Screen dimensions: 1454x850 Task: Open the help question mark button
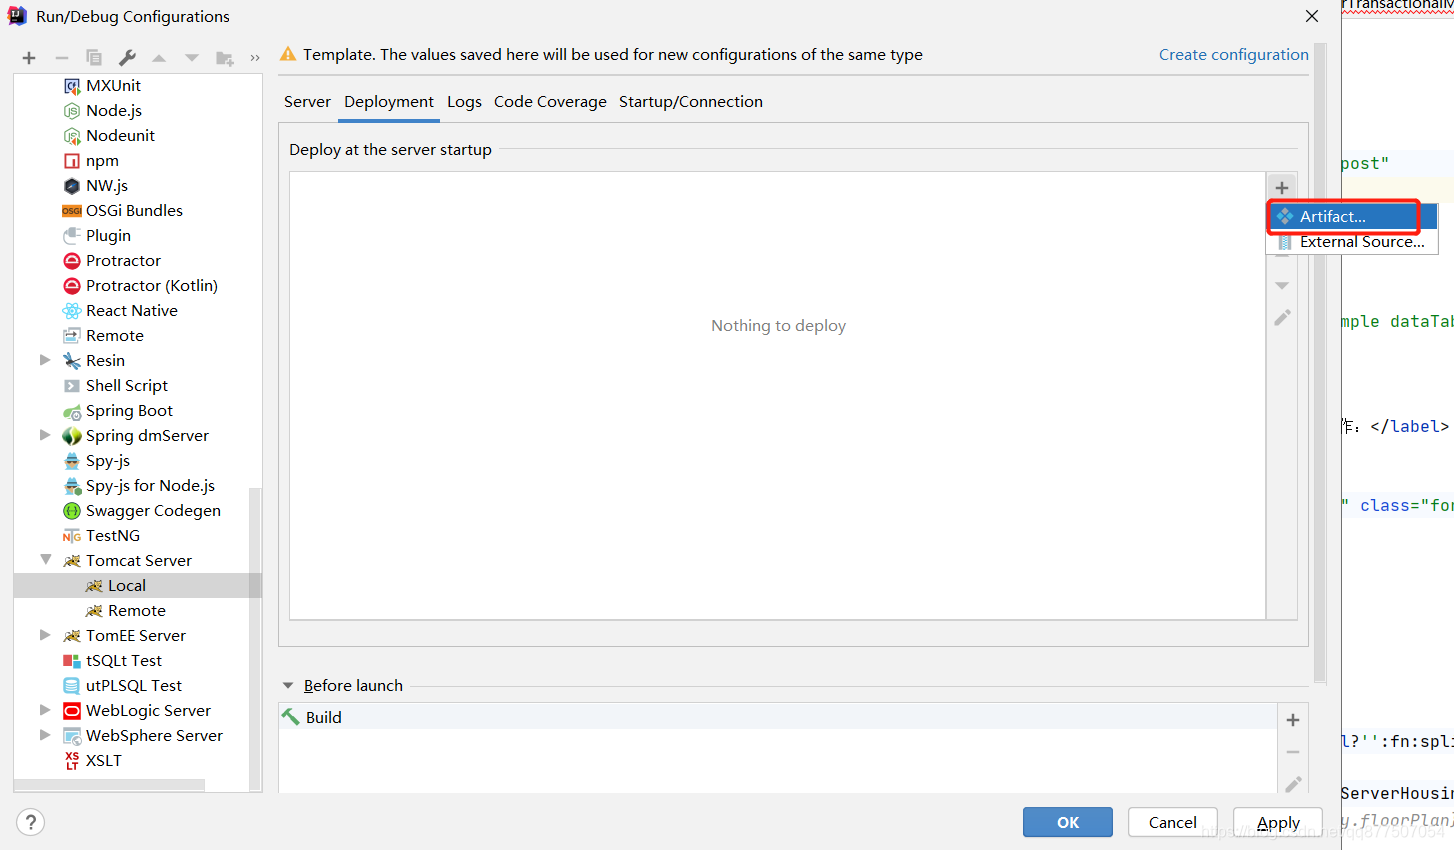(31, 822)
